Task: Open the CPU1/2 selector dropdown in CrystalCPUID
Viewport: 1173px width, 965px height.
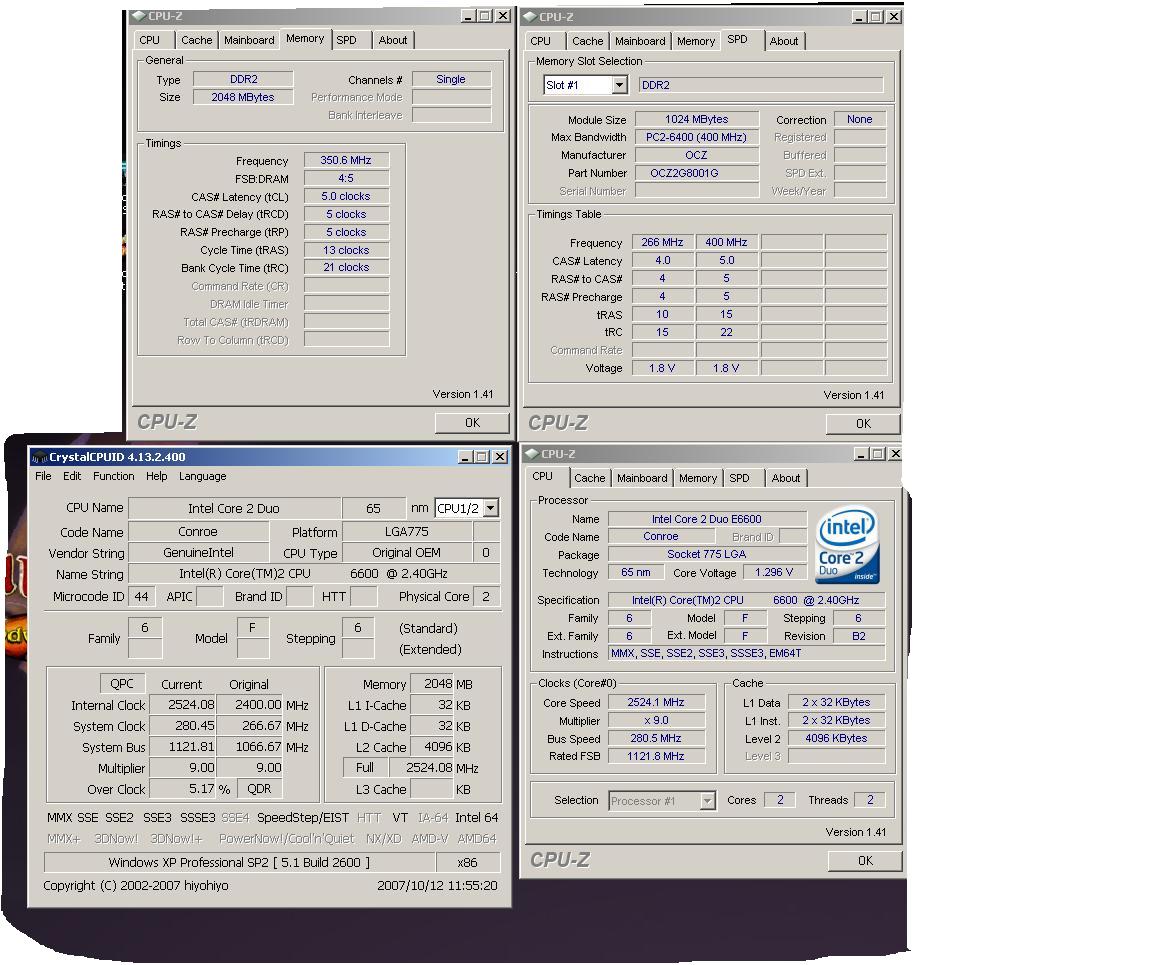Action: (491, 508)
